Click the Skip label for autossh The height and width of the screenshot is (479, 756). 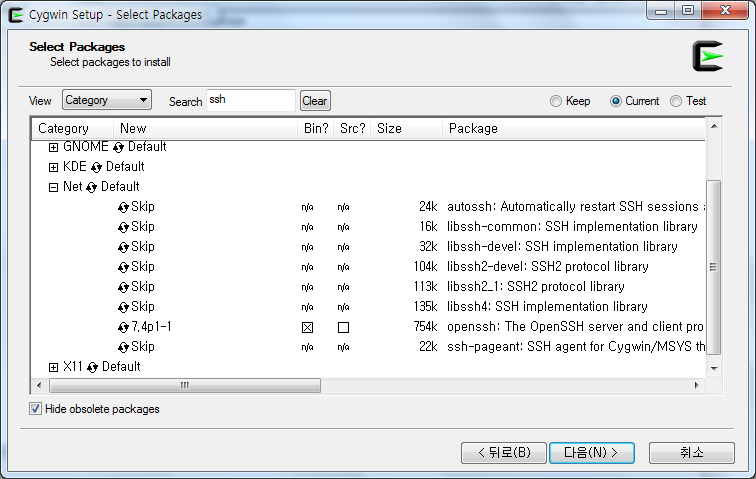click(143, 206)
